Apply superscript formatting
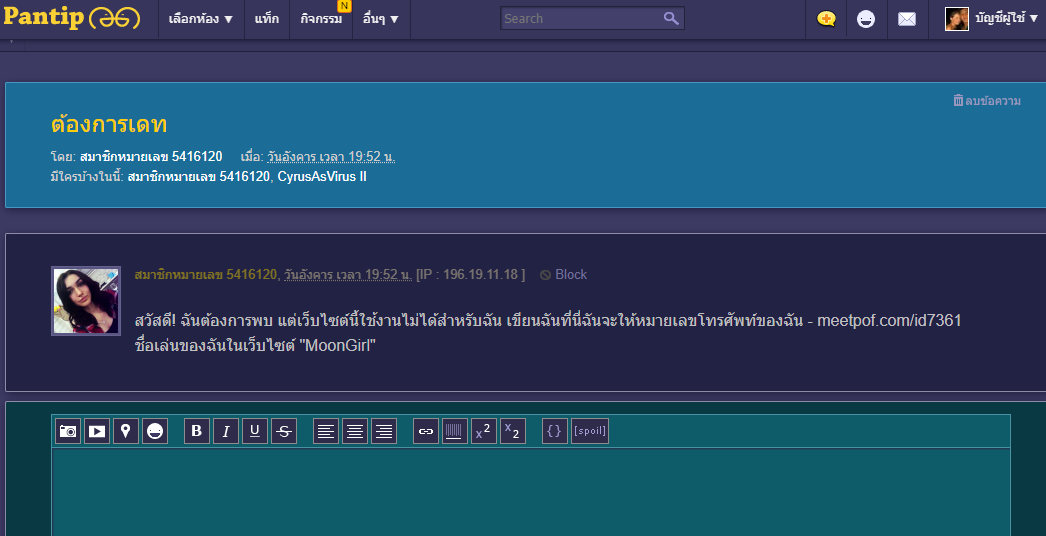Screen dimensions: 1046x536 coord(484,431)
